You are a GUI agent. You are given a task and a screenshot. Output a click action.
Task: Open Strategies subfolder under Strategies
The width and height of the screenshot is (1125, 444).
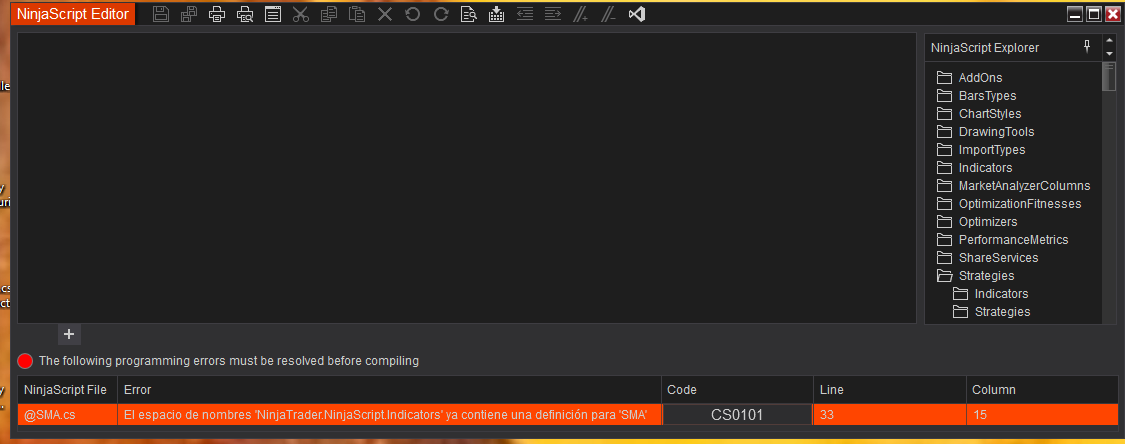coord(992,311)
